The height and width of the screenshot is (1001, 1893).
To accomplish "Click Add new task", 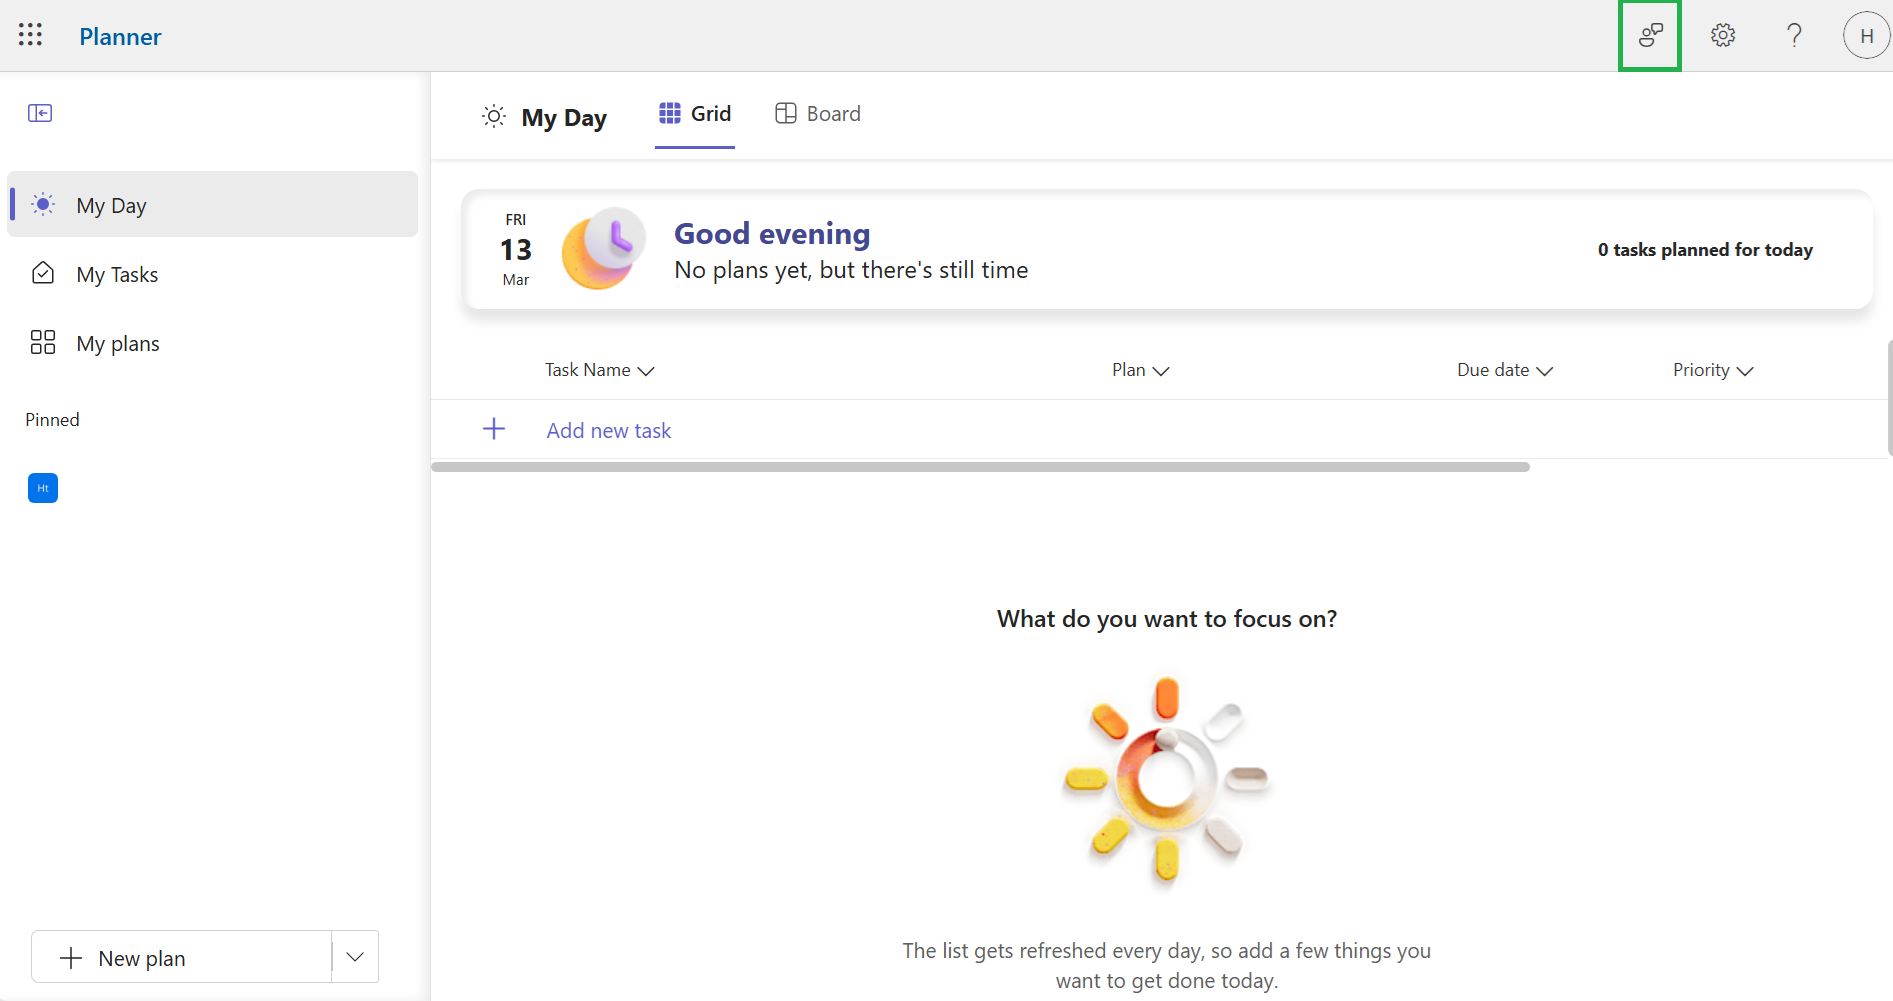I will coord(608,431).
